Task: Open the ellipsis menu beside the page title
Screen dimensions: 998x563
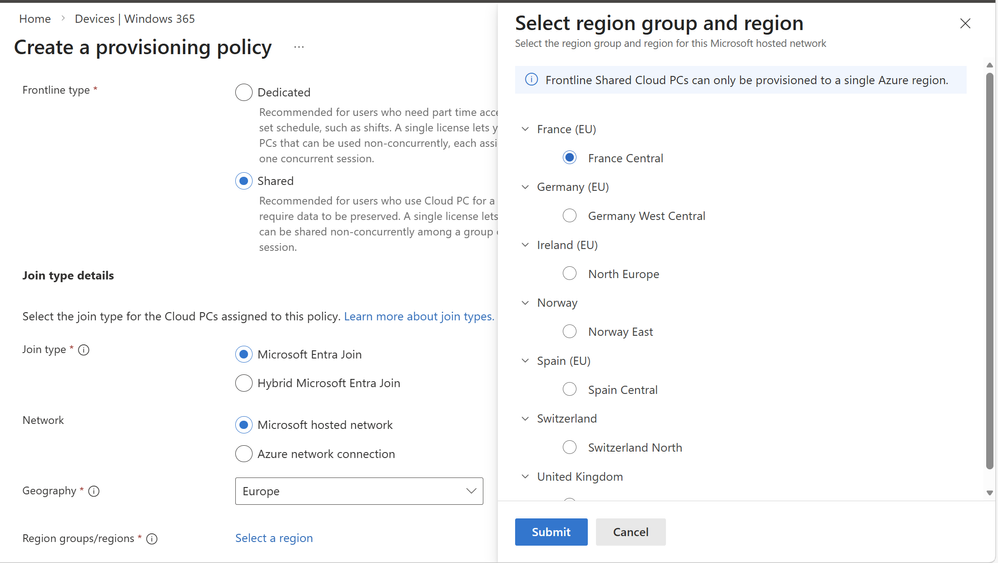Action: coord(299,47)
